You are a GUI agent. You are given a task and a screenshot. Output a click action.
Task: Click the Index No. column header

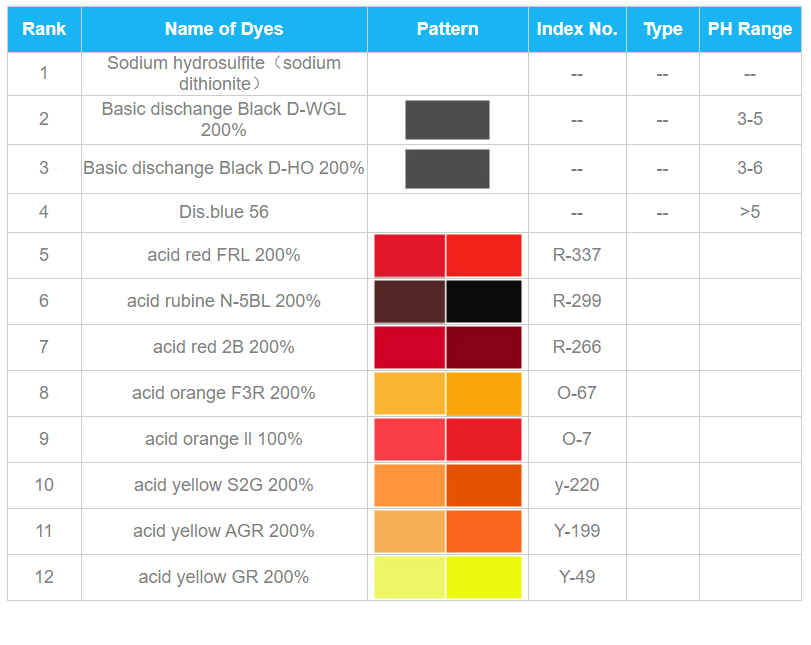(x=577, y=29)
